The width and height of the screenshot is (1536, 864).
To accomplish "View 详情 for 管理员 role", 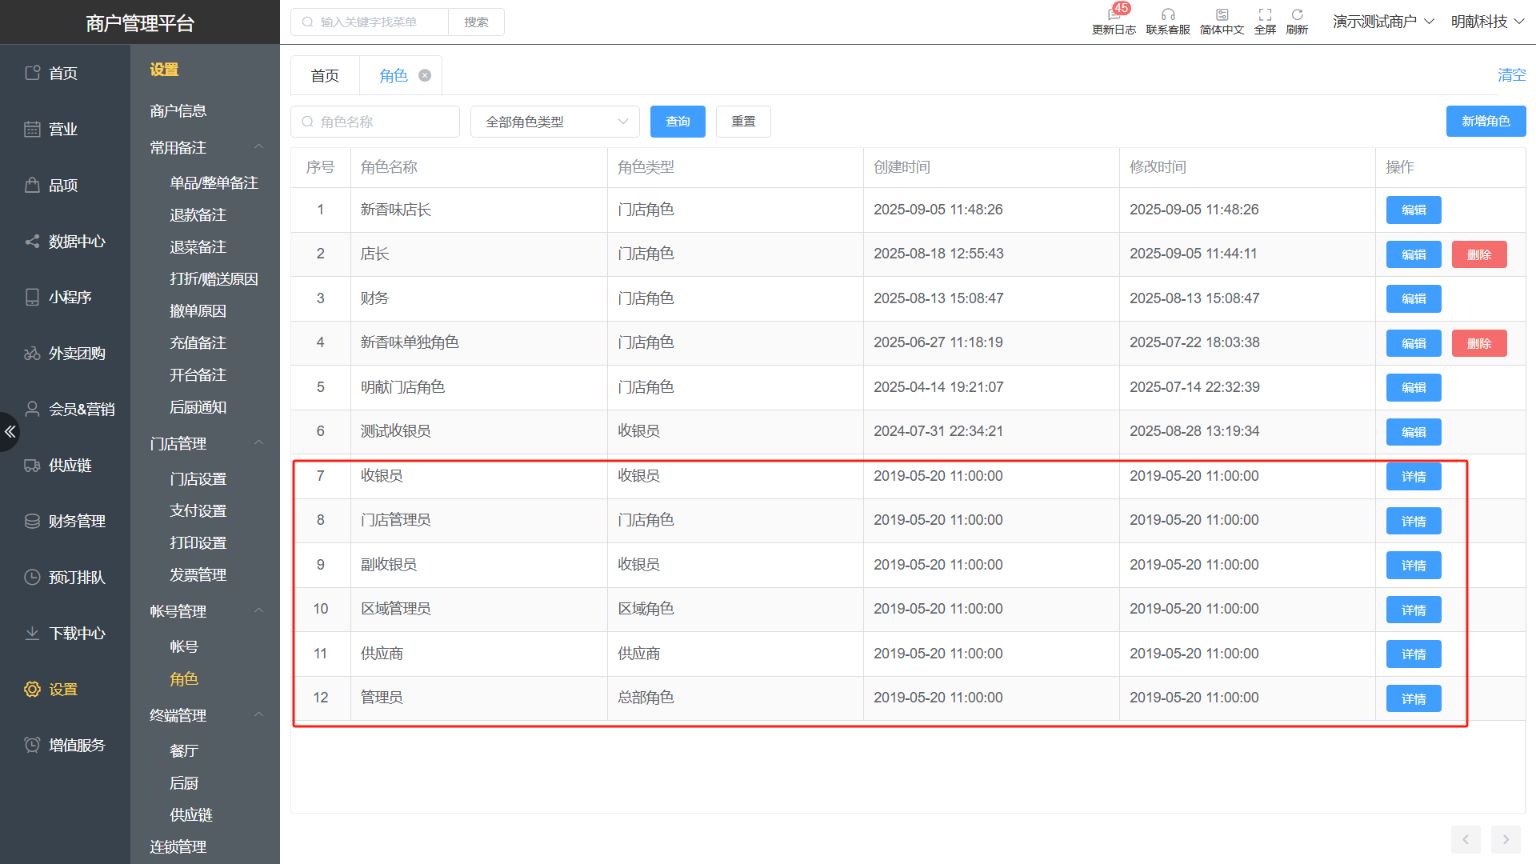I will tap(1414, 699).
